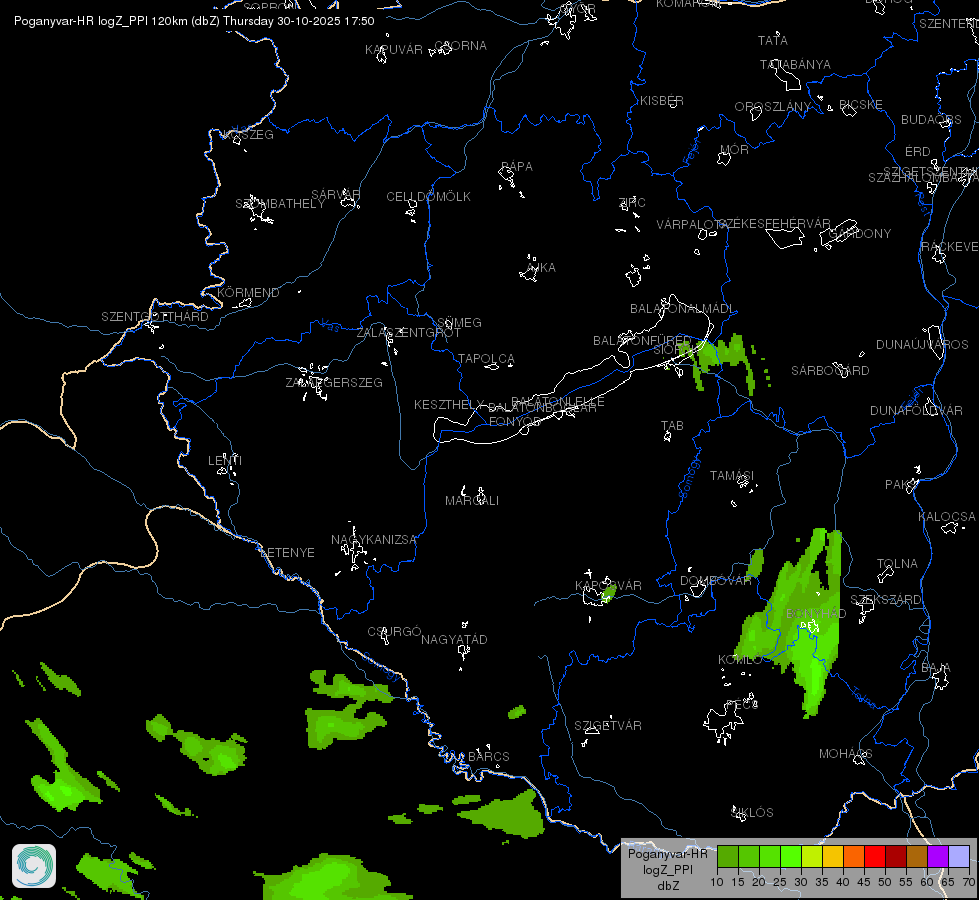Screen dimensions: 979x900
Task: Click the SÁRVÁR town label
Action: pos(335,195)
